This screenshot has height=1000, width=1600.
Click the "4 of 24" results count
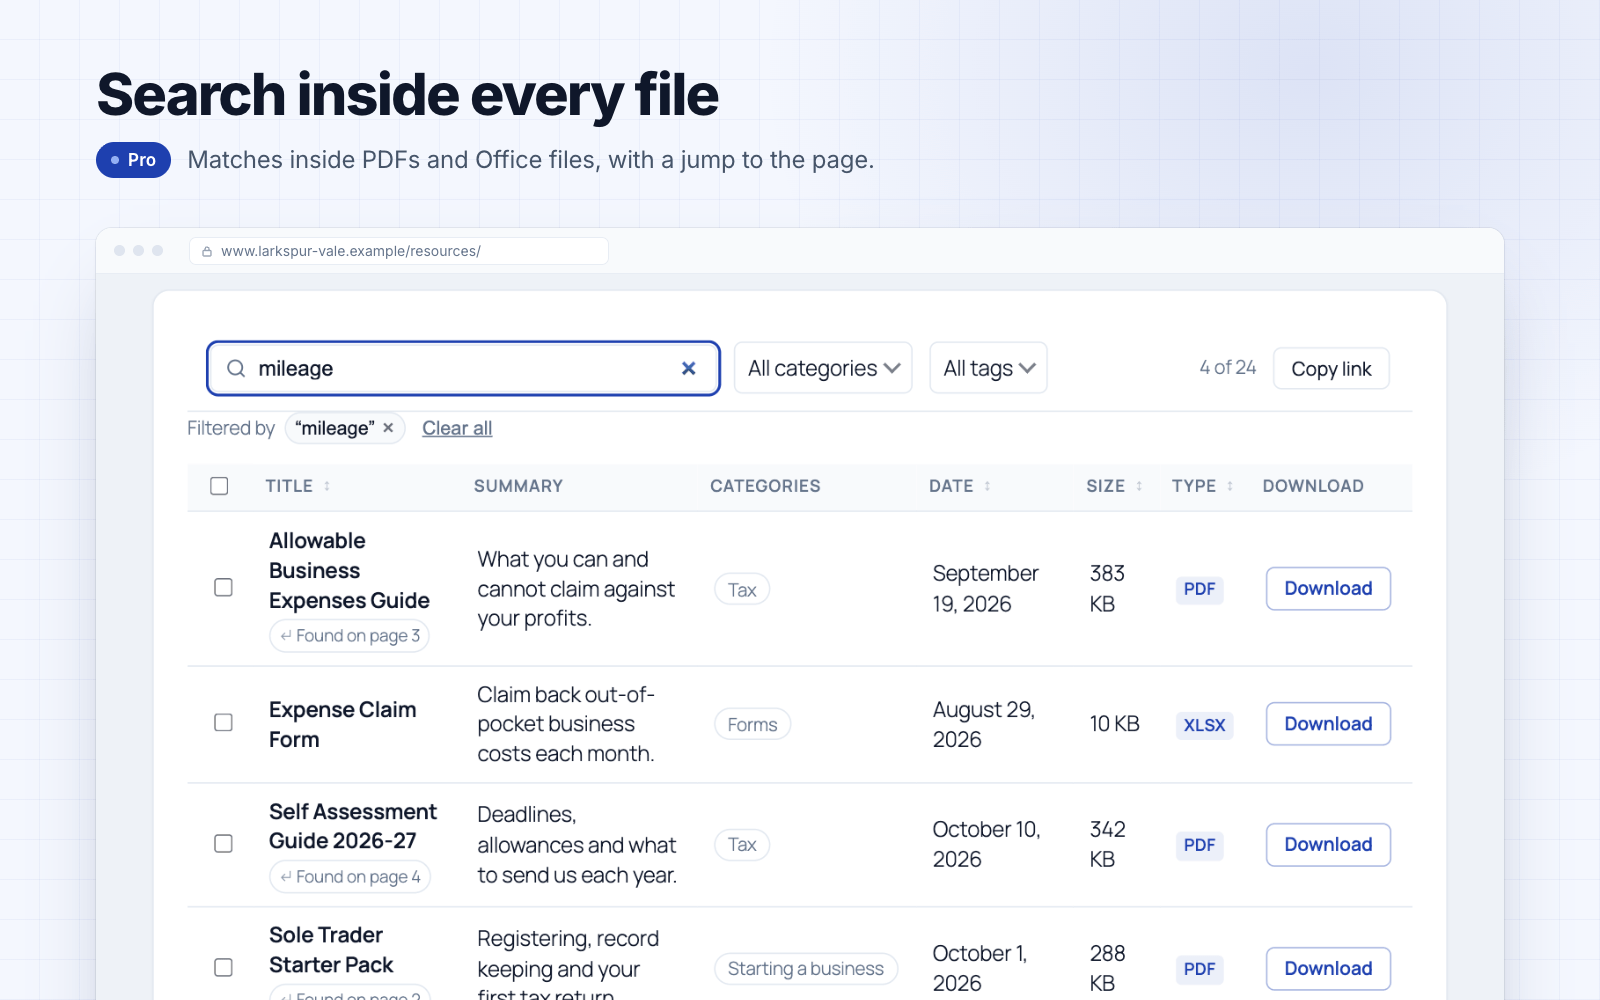[x=1228, y=368]
